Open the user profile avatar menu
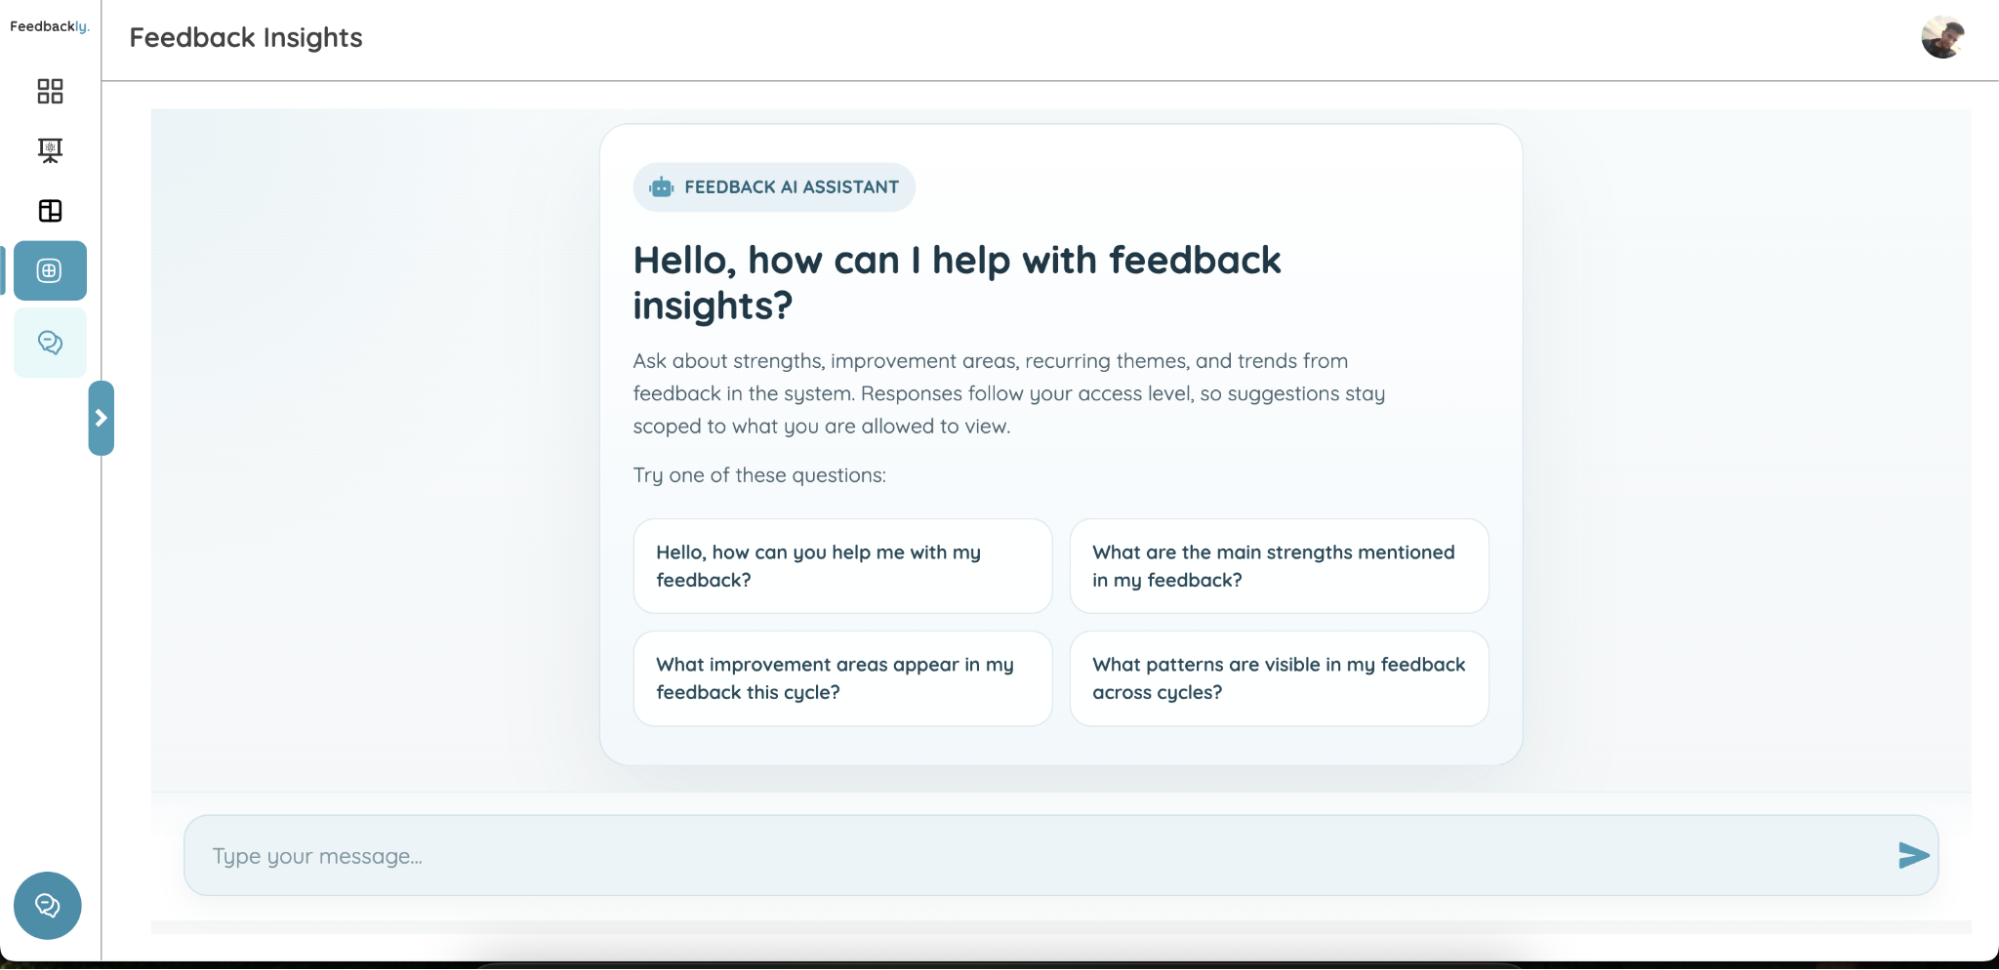The width and height of the screenshot is (1999, 970). [1942, 38]
